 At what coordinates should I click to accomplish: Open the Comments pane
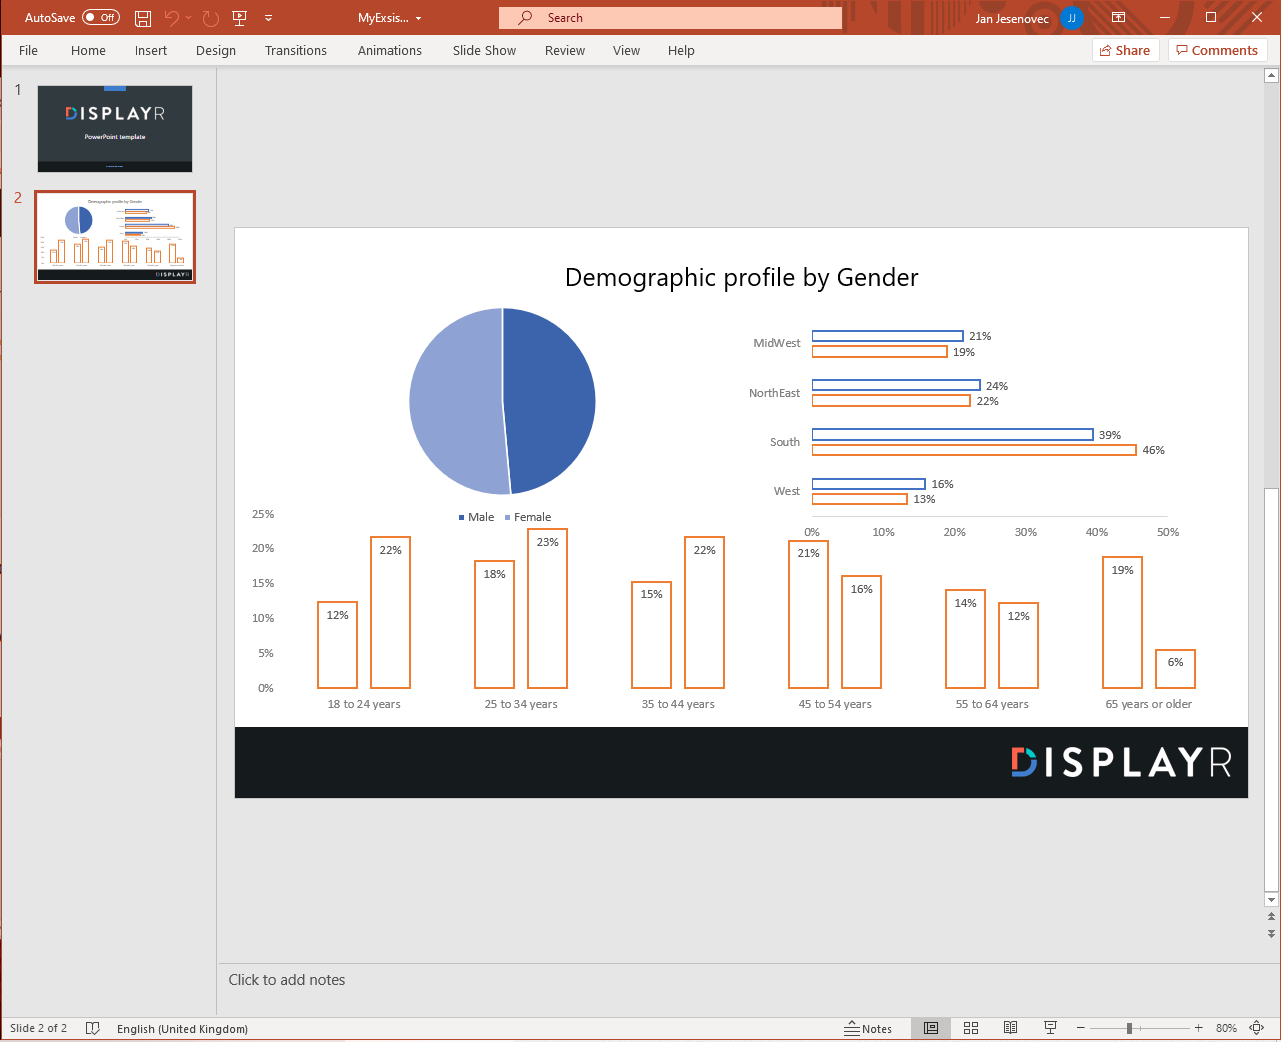[x=1217, y=50]
